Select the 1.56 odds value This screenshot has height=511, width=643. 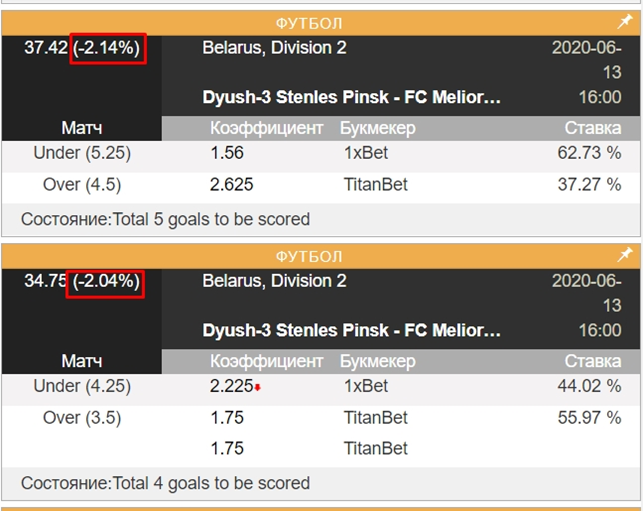tap(227, 153)
